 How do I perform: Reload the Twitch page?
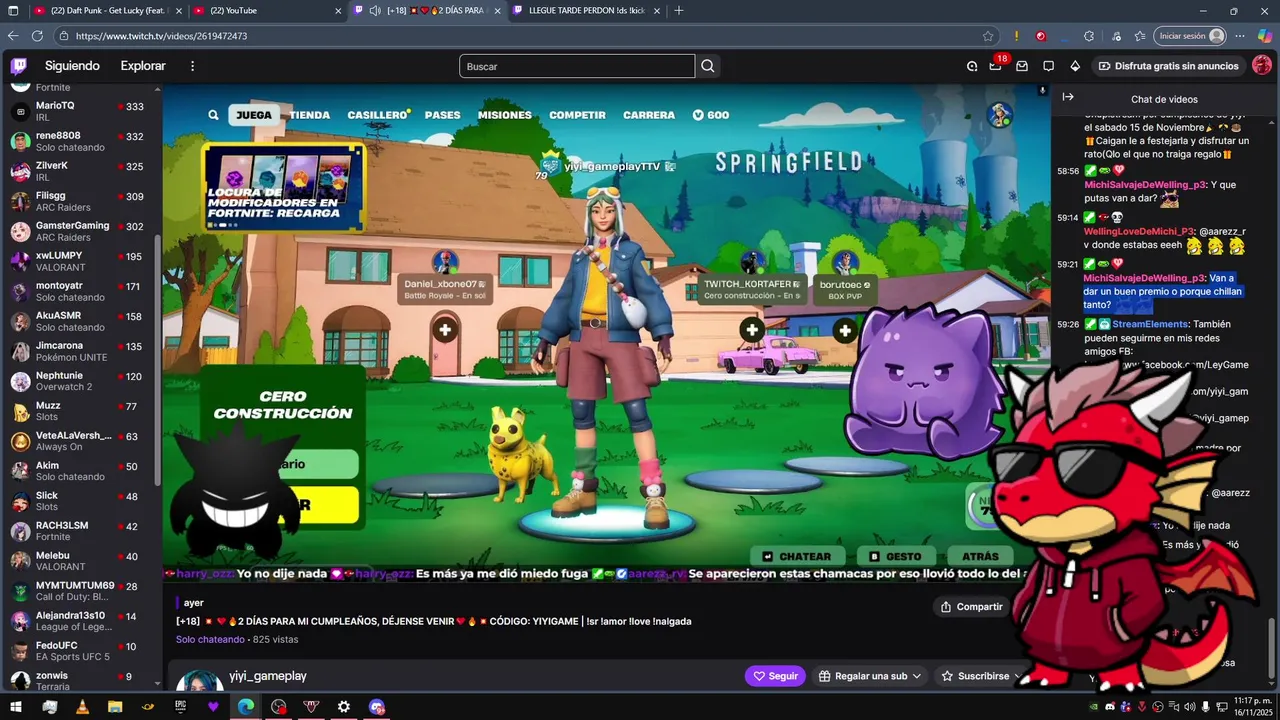(x=37, y=36)
